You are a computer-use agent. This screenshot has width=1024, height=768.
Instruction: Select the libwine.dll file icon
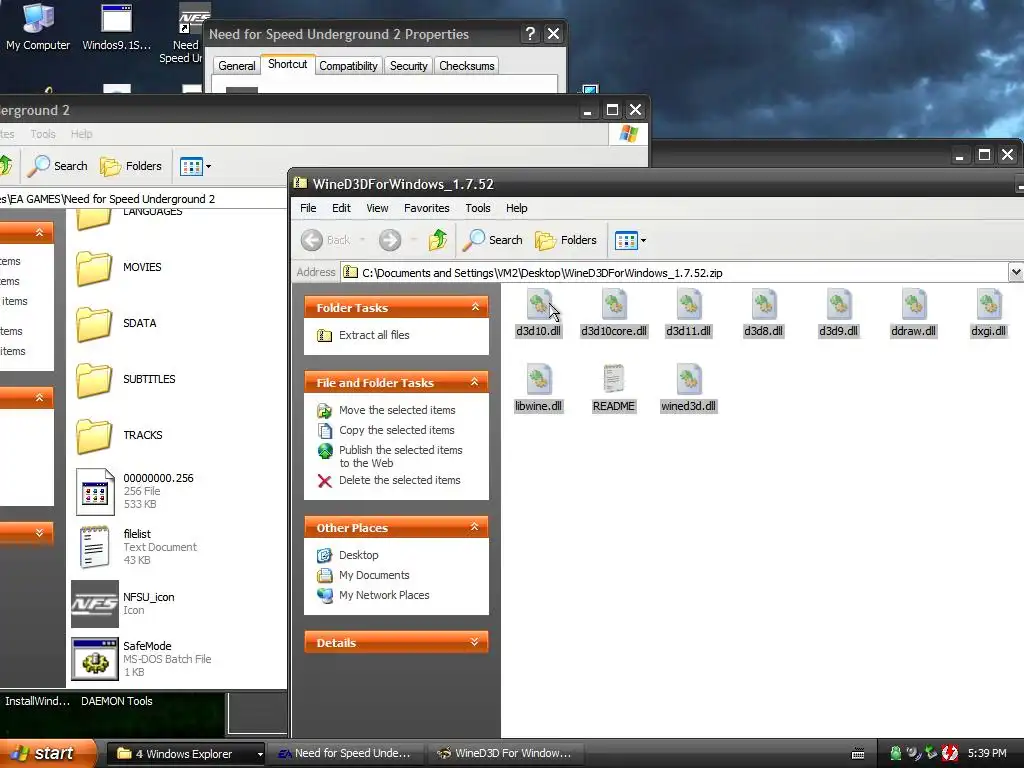[x=539, y=379]
